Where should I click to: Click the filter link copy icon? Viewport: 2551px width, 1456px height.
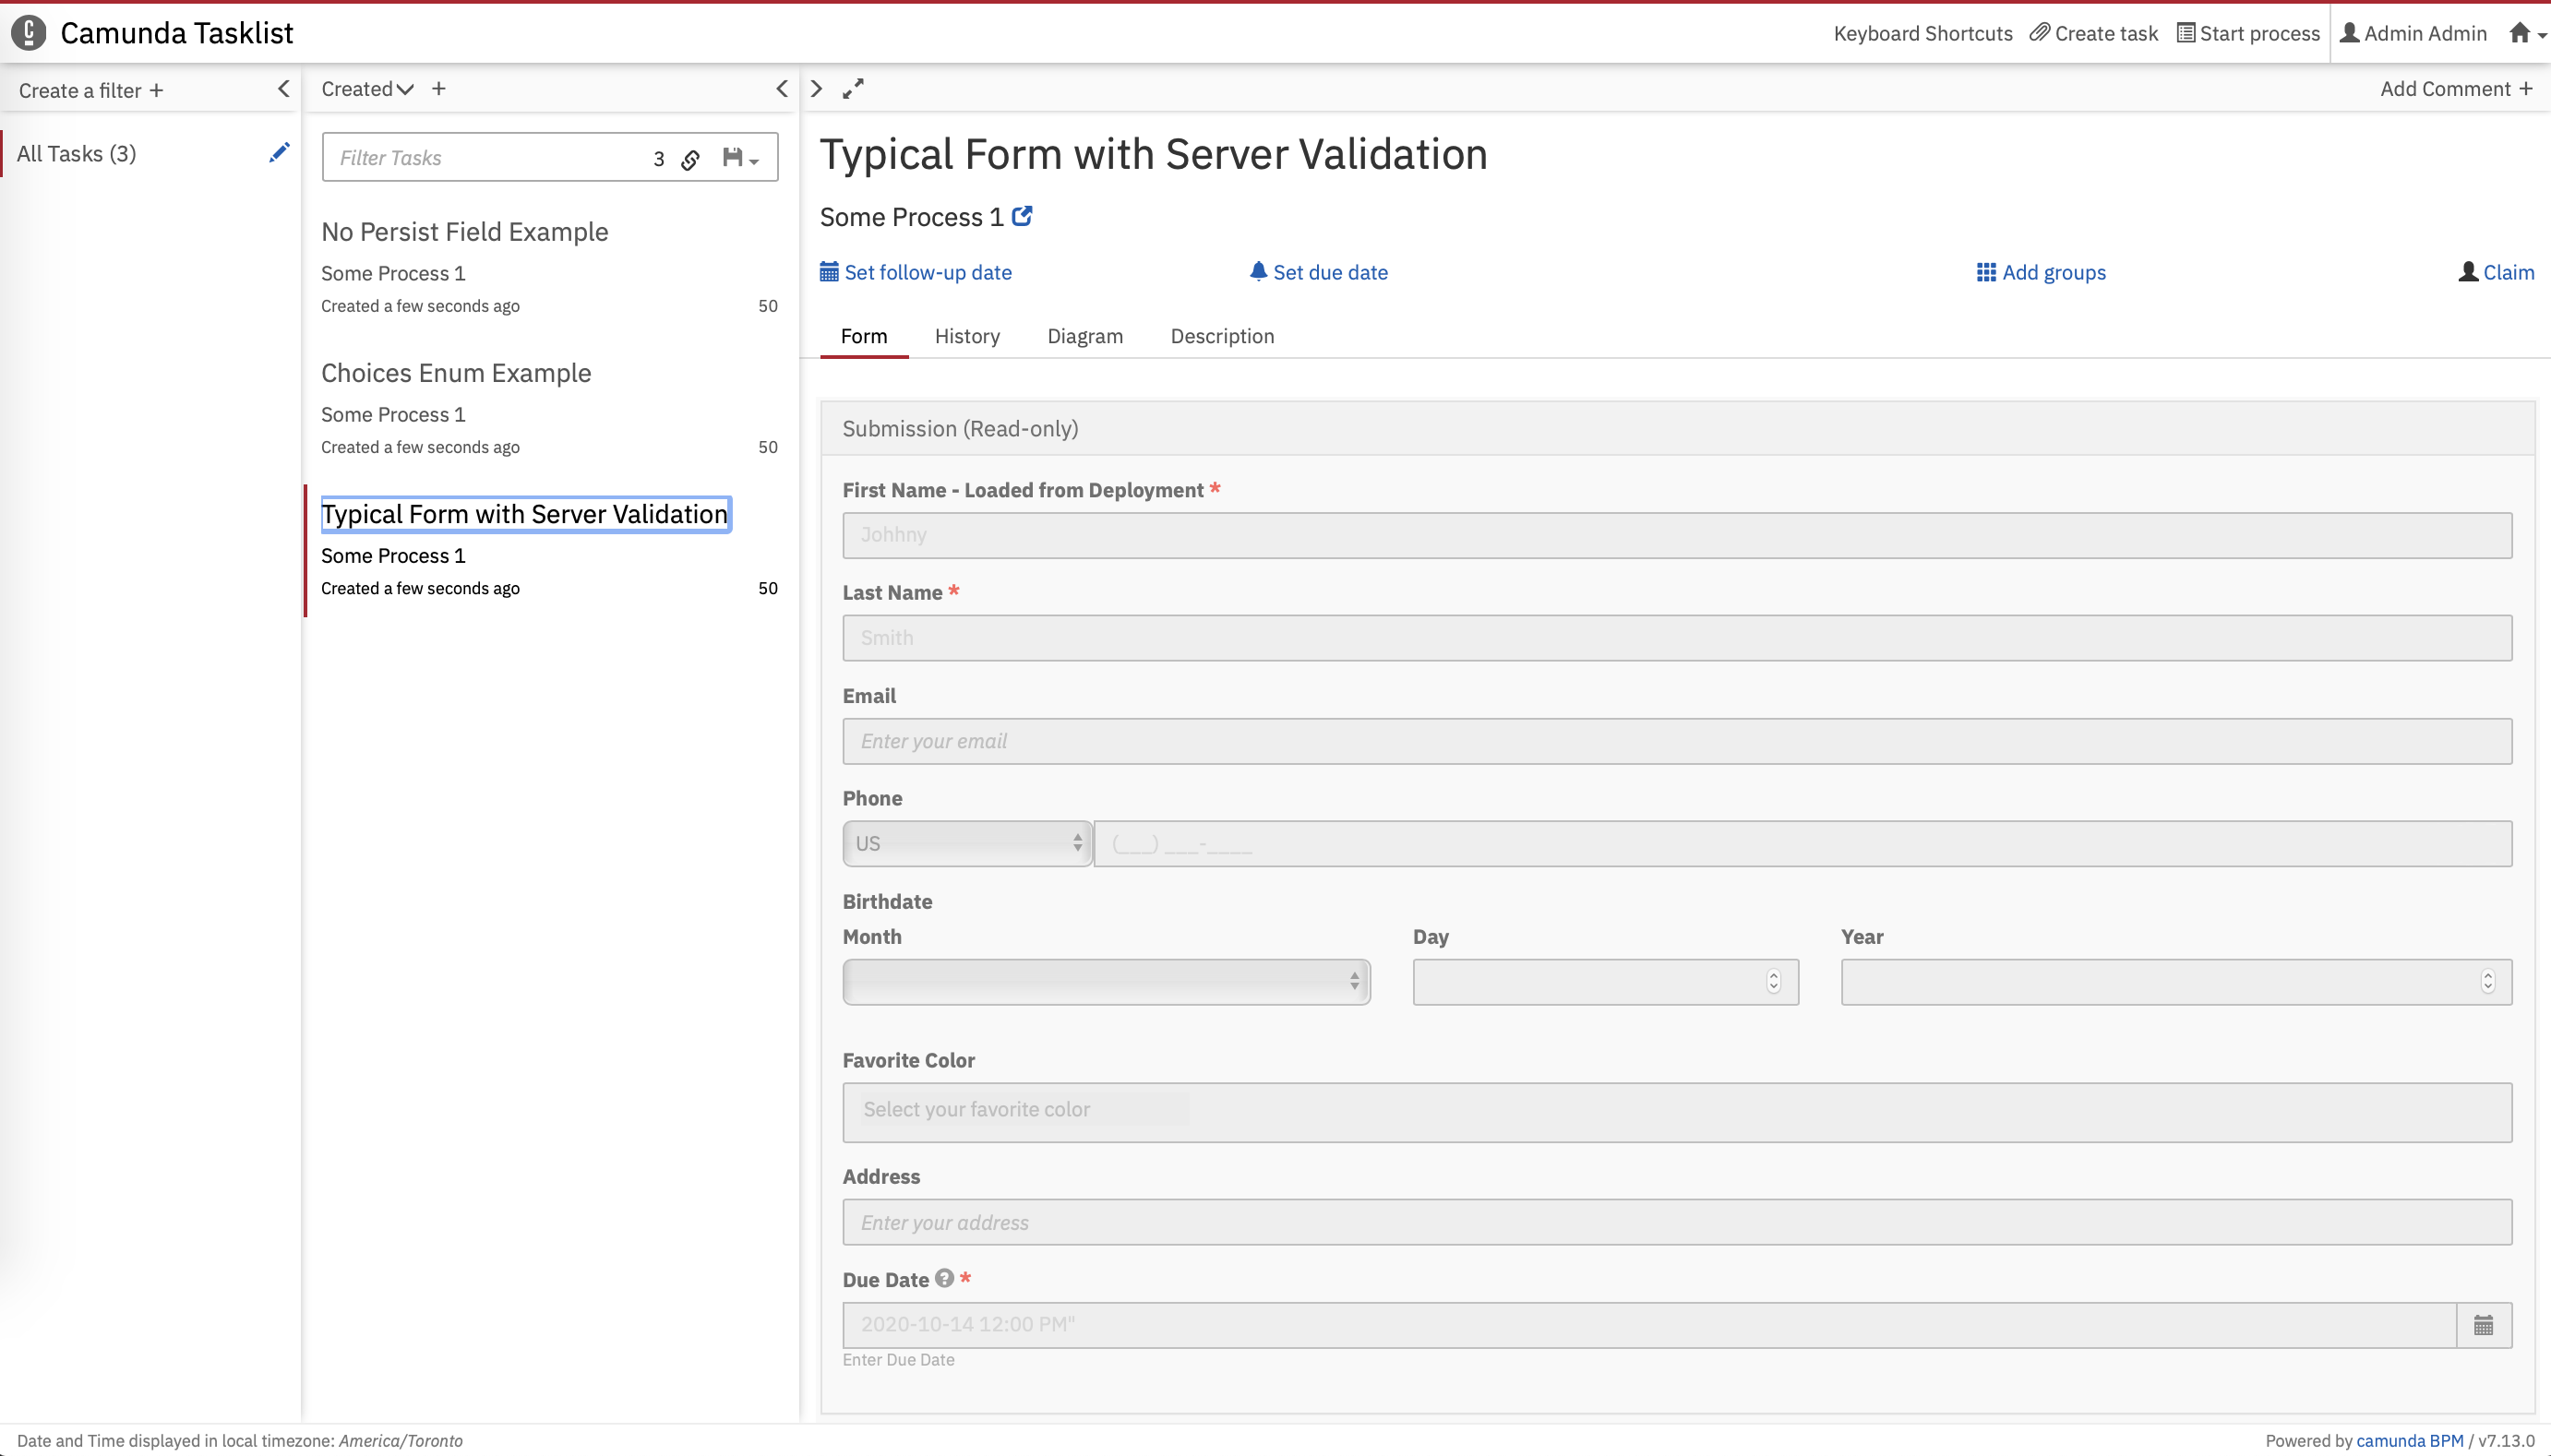(x=690, y=159)
